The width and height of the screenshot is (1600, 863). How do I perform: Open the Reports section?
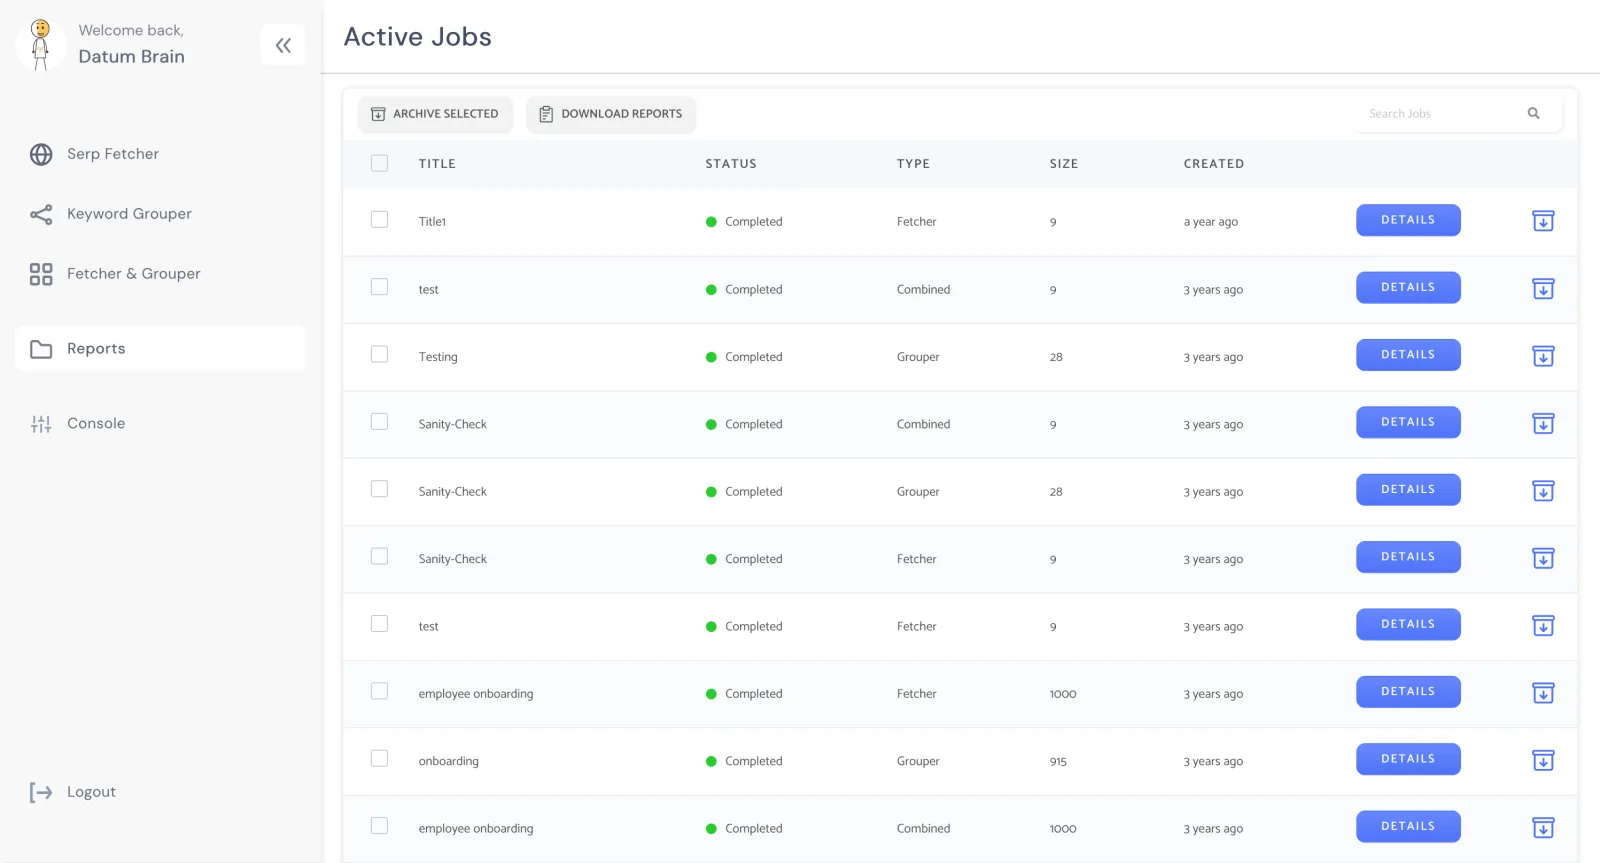point(160,349)
